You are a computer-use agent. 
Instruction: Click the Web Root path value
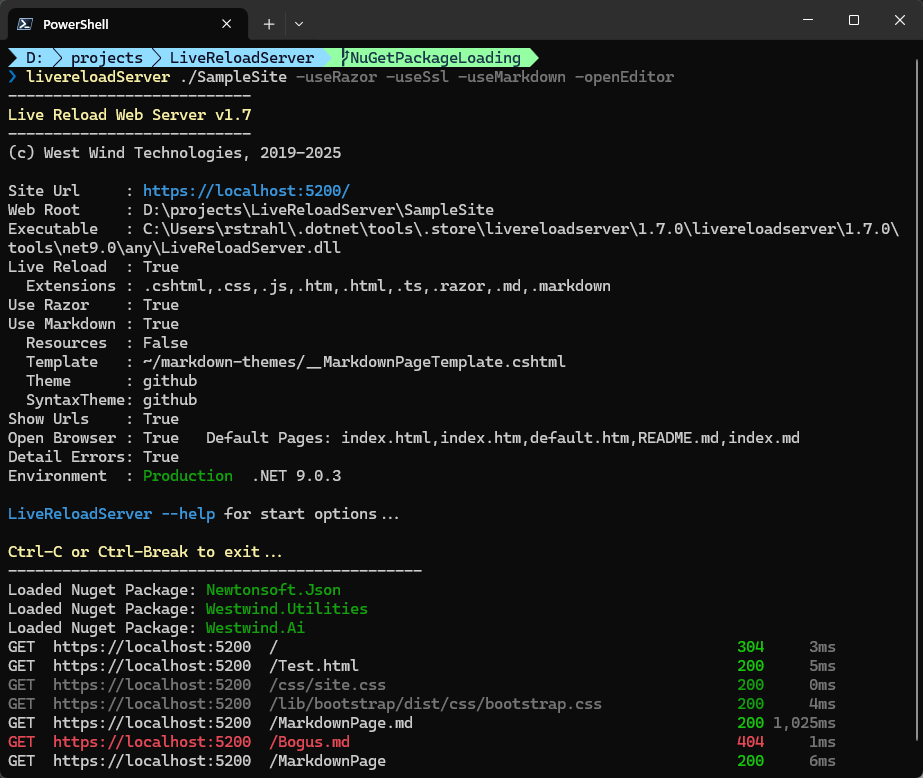click(x=318, y=210)
